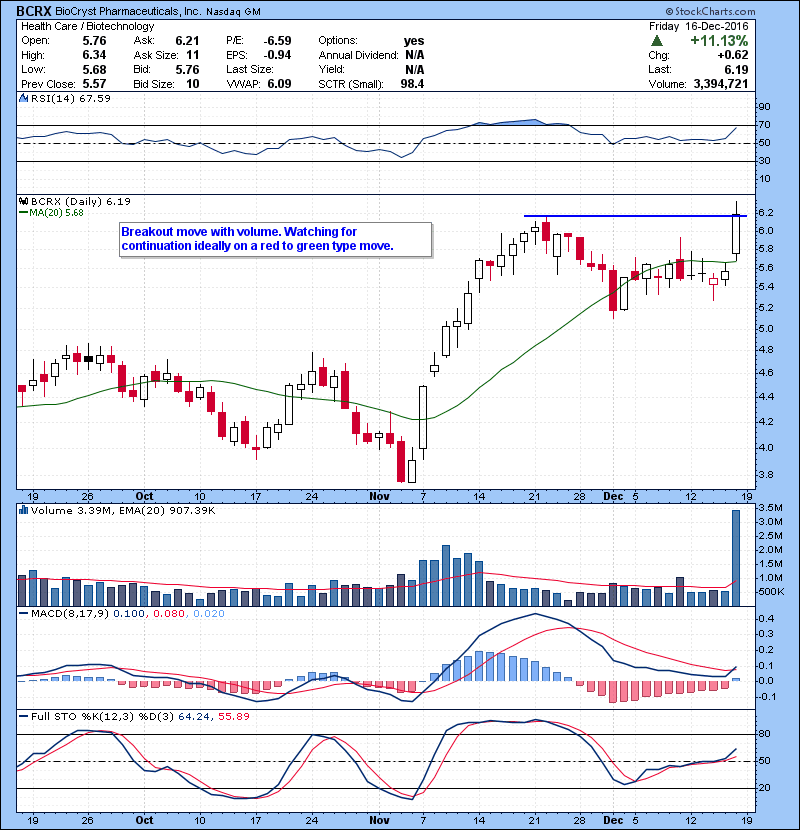
Task: Click the tallest volume bar on Dec 16
Action: (735, 558)
